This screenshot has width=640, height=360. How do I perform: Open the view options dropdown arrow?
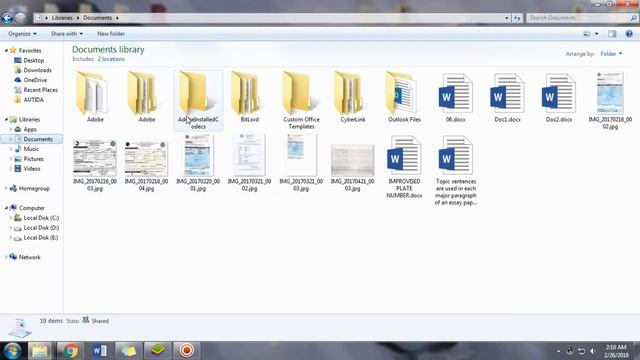click(x=596, y=34)
